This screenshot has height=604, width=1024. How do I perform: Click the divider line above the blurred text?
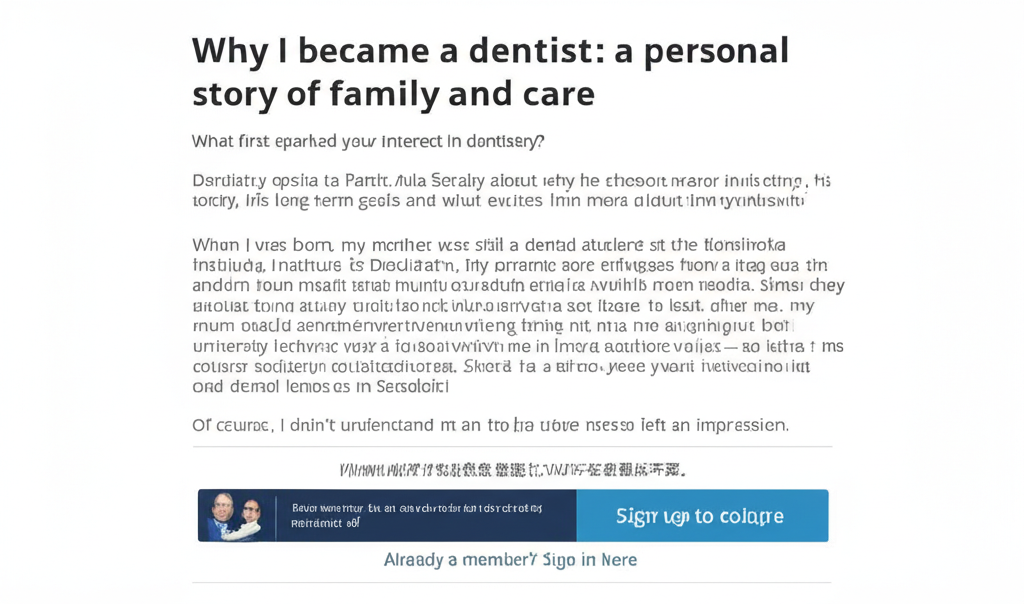tap(512, 446)
